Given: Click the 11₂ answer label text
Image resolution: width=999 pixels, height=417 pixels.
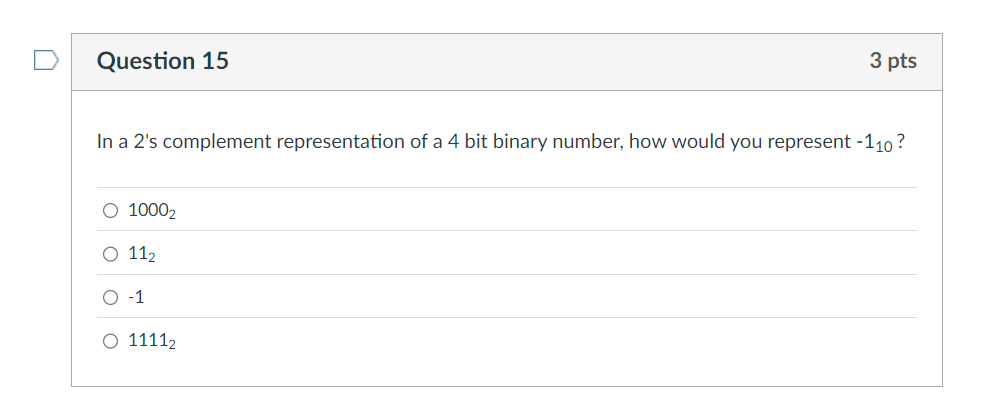Looking at the screenshot, I should pyautogui.click(x=142, y=254).
